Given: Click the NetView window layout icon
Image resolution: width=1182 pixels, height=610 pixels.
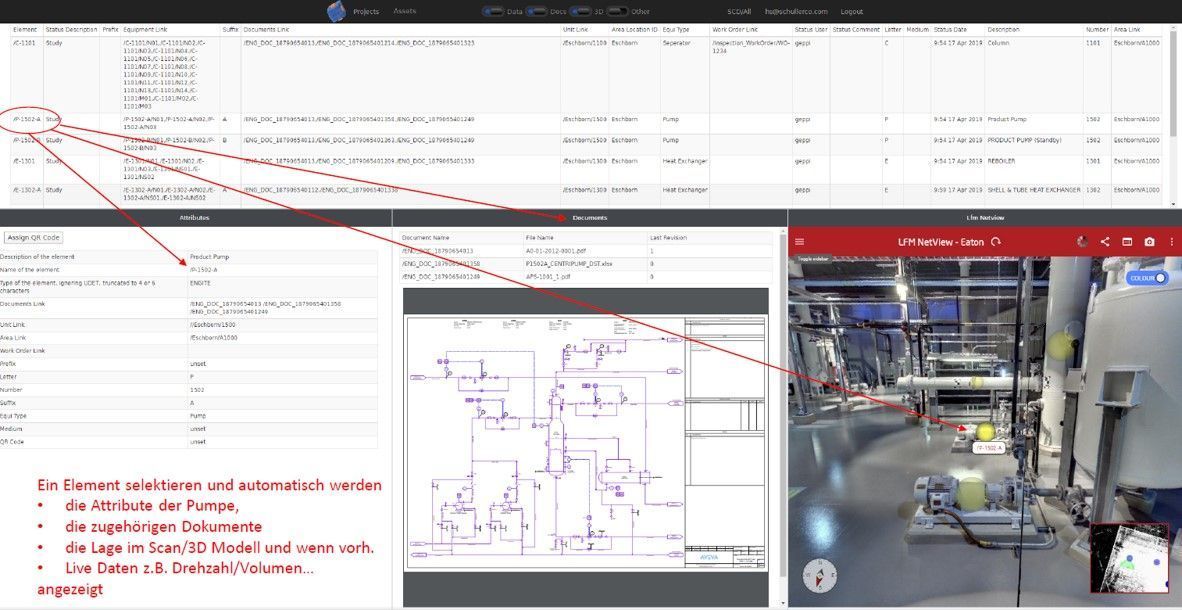Looking at the screenshot, I should click(x=1127, y=242).
